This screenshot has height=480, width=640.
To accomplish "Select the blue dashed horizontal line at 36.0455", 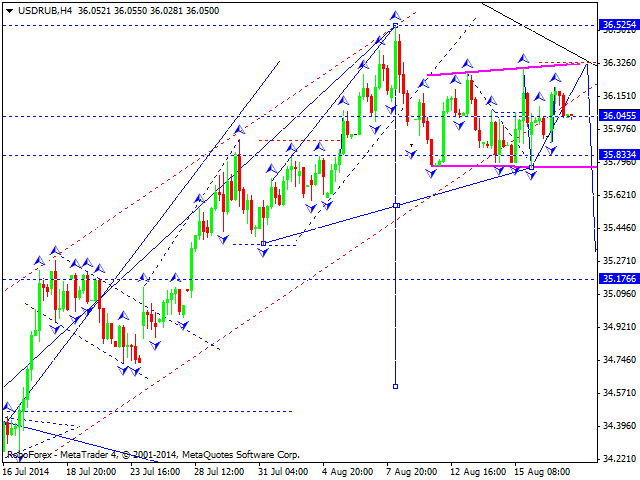I will tap(200, 116).
